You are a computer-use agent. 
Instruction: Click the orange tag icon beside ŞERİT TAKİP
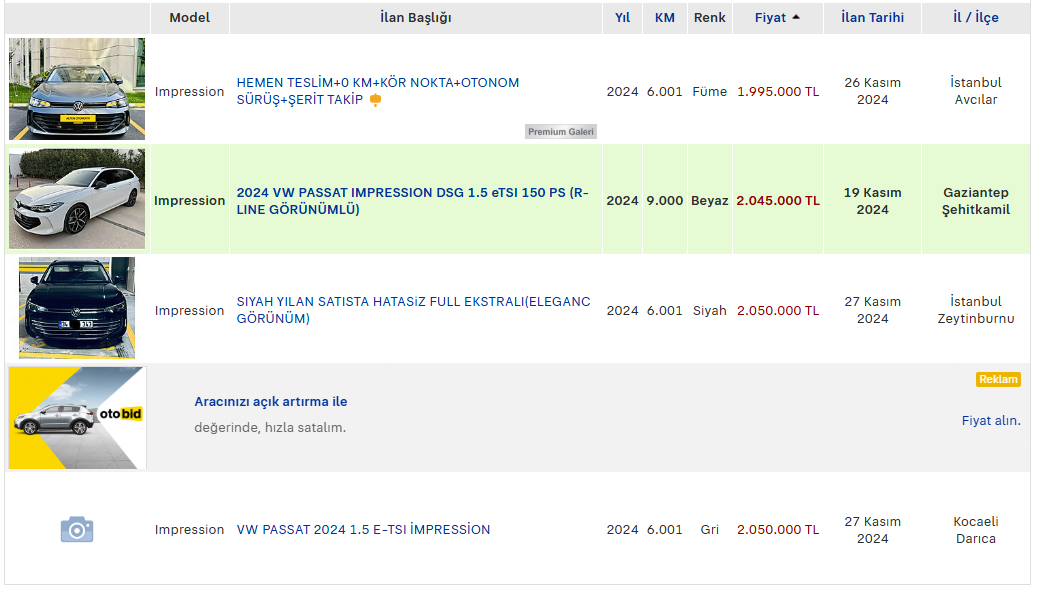(x=376, y=100)
